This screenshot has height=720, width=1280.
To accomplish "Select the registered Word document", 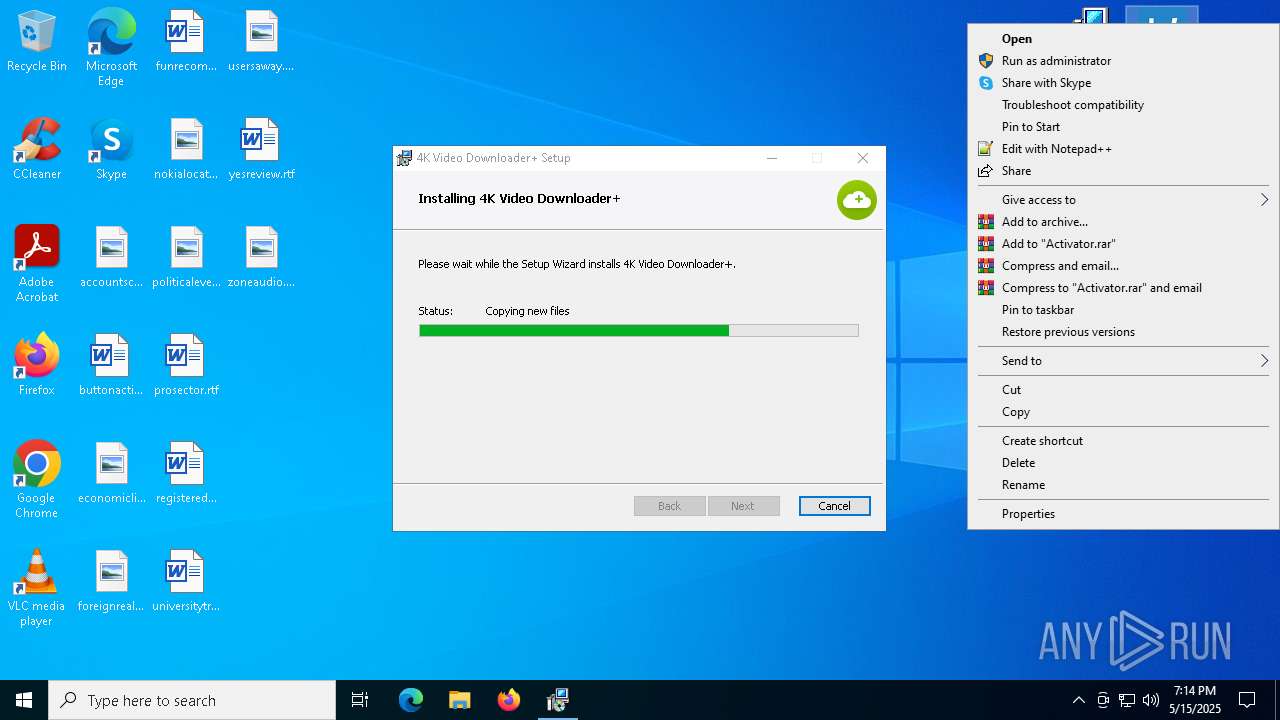I will point(186,474).
